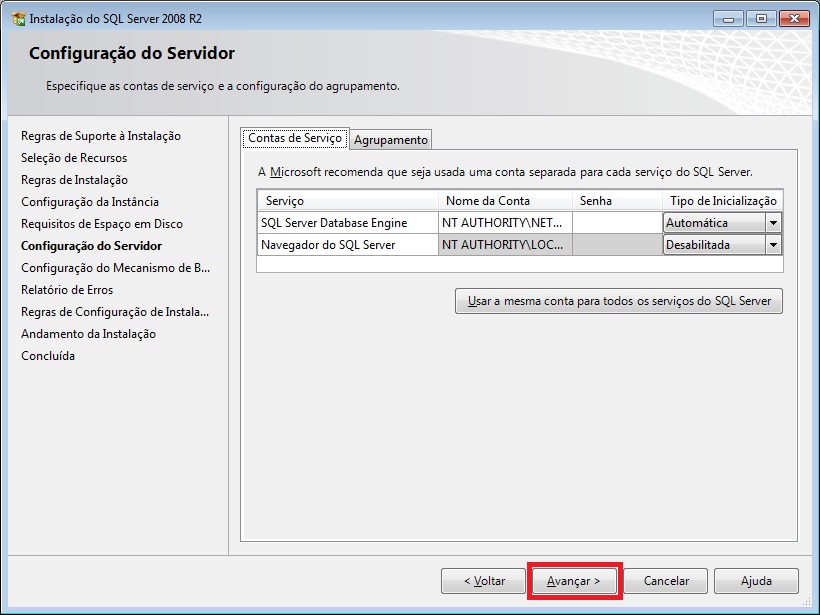Click the SQL Server installer title bar icon
Viewport: 820px width, 615px height.
[x=18, y=19]
